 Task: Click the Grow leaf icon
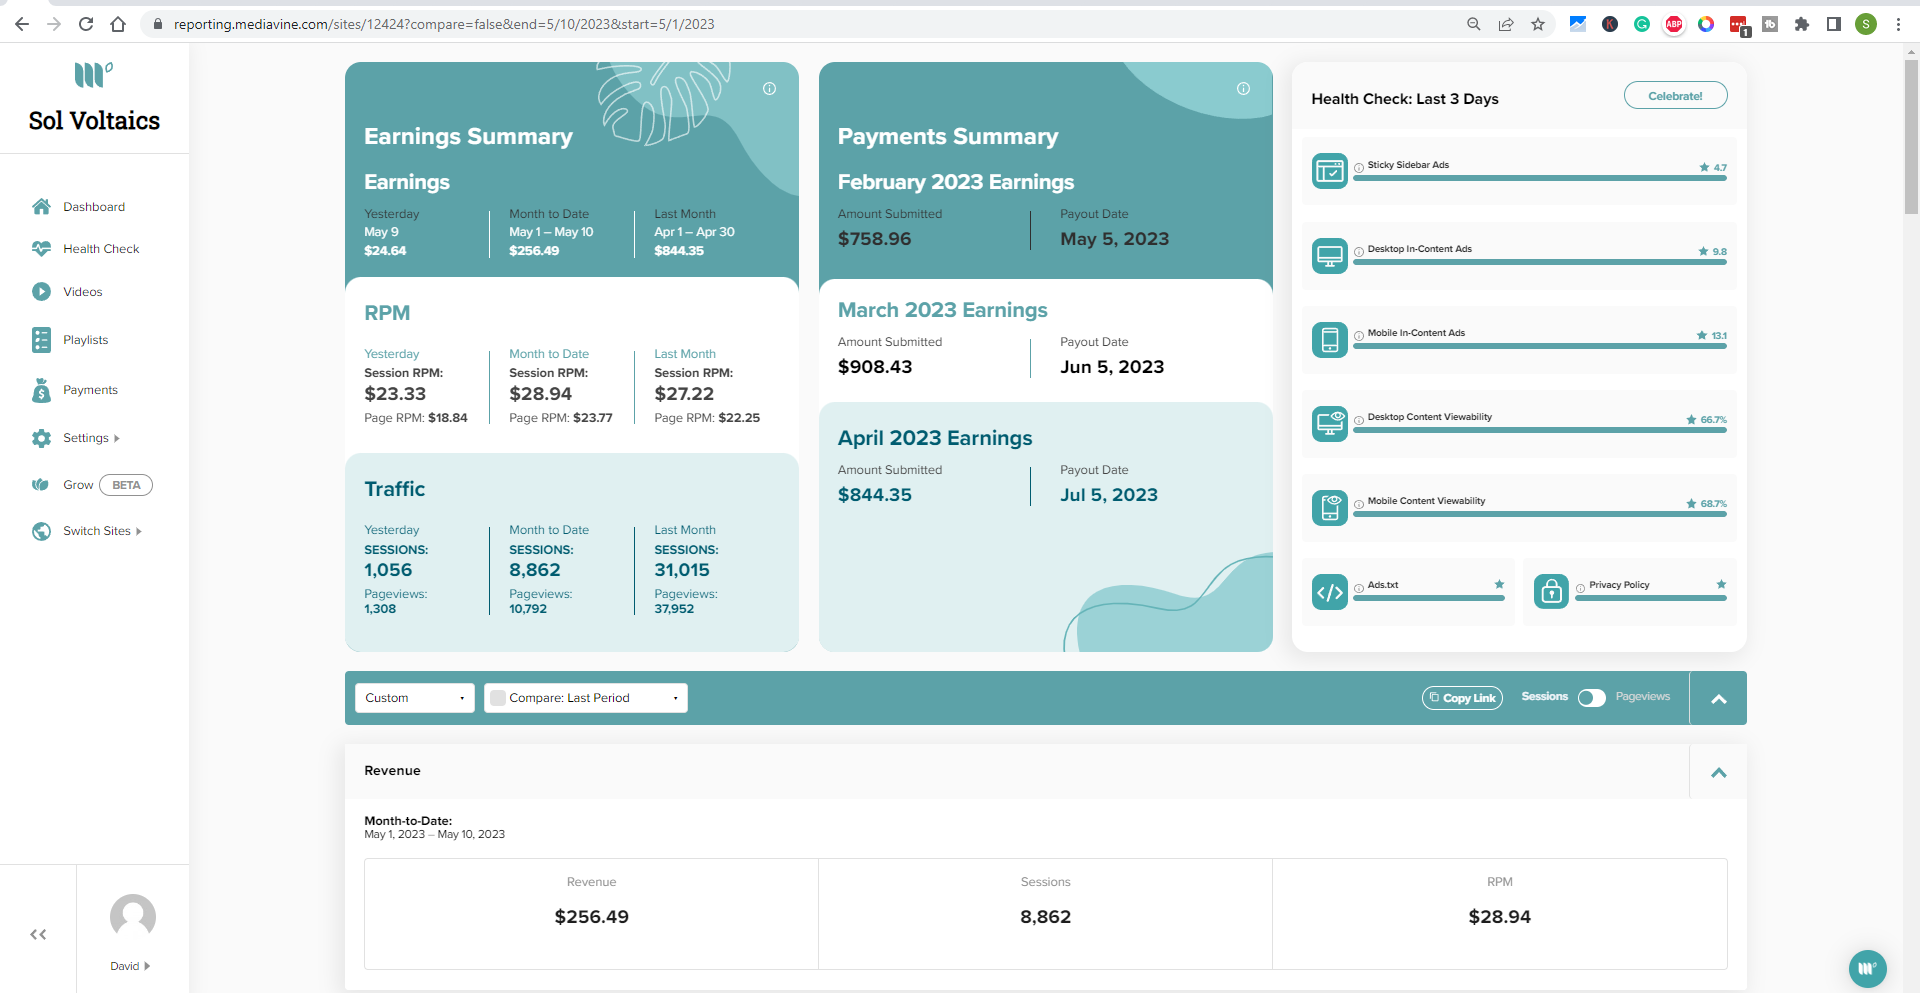41,485
